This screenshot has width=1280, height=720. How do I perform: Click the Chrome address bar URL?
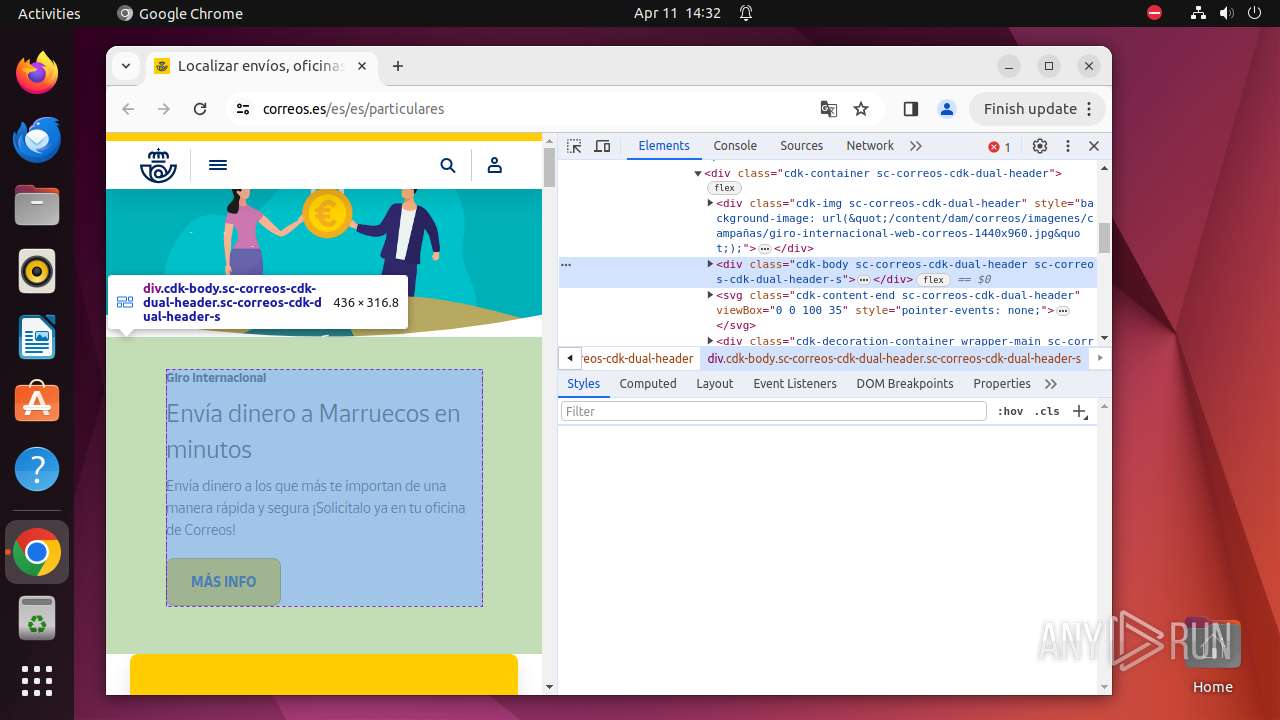click(x=353, y=109)
